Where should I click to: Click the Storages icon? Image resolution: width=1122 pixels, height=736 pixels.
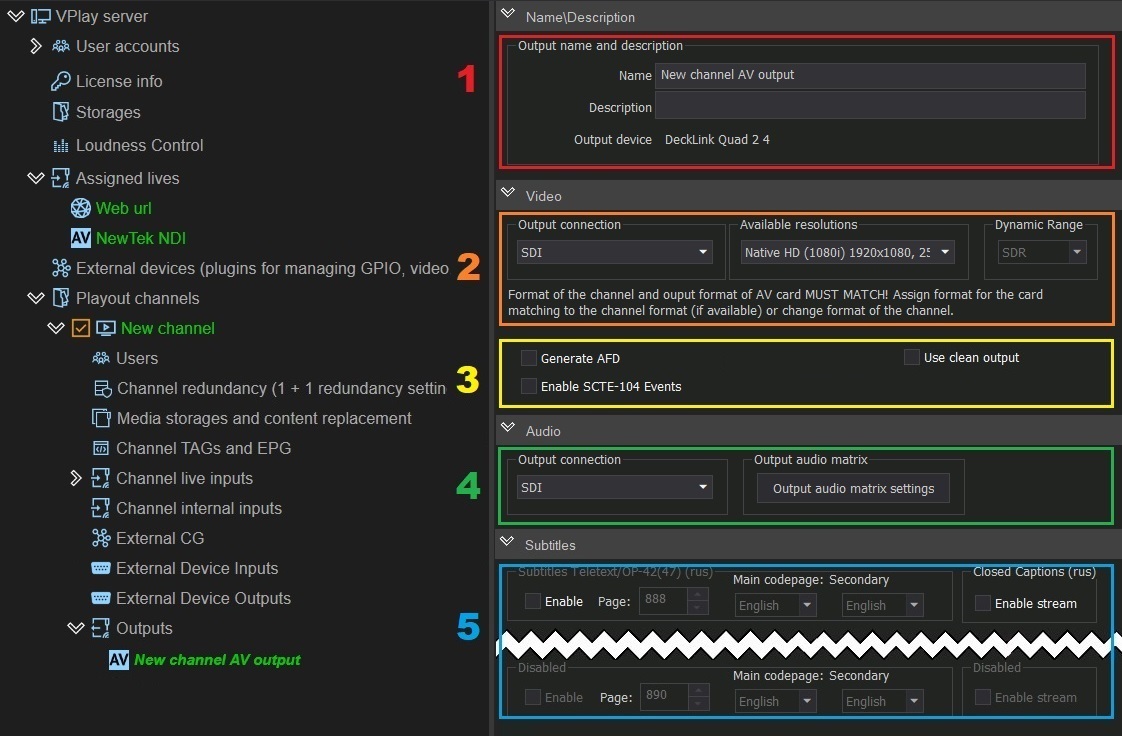pyautogui.click(x=61, y=112)
